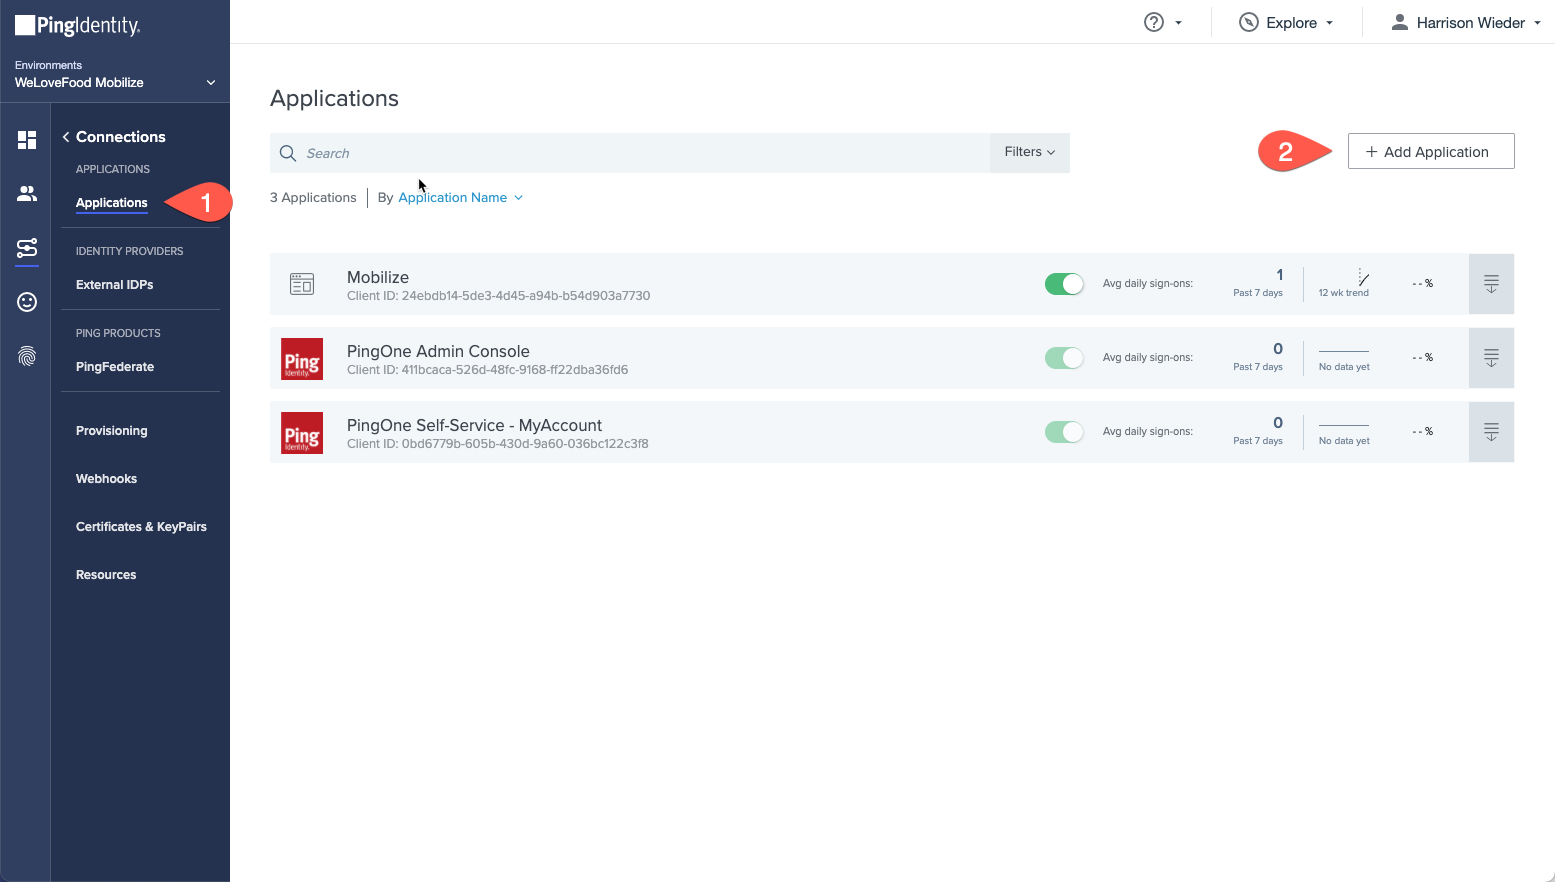
Task: Click the help question mark icon
Action: point(1154,22)
